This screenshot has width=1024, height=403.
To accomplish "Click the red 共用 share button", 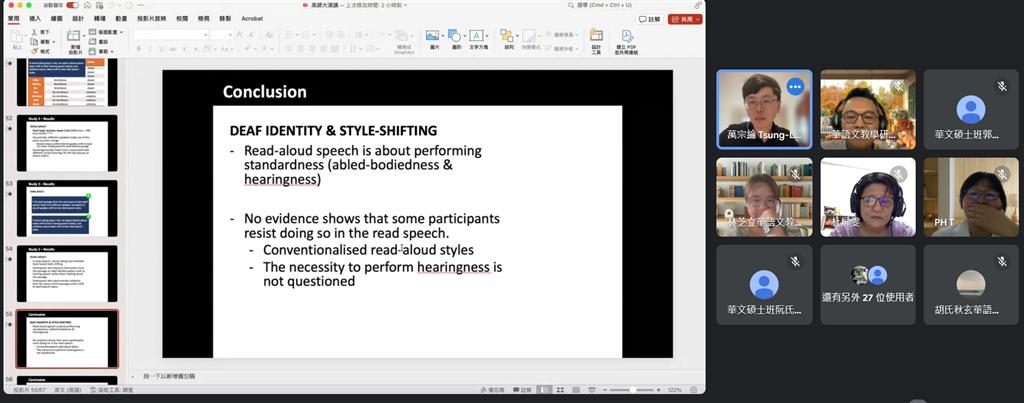I will pos(685,20).
